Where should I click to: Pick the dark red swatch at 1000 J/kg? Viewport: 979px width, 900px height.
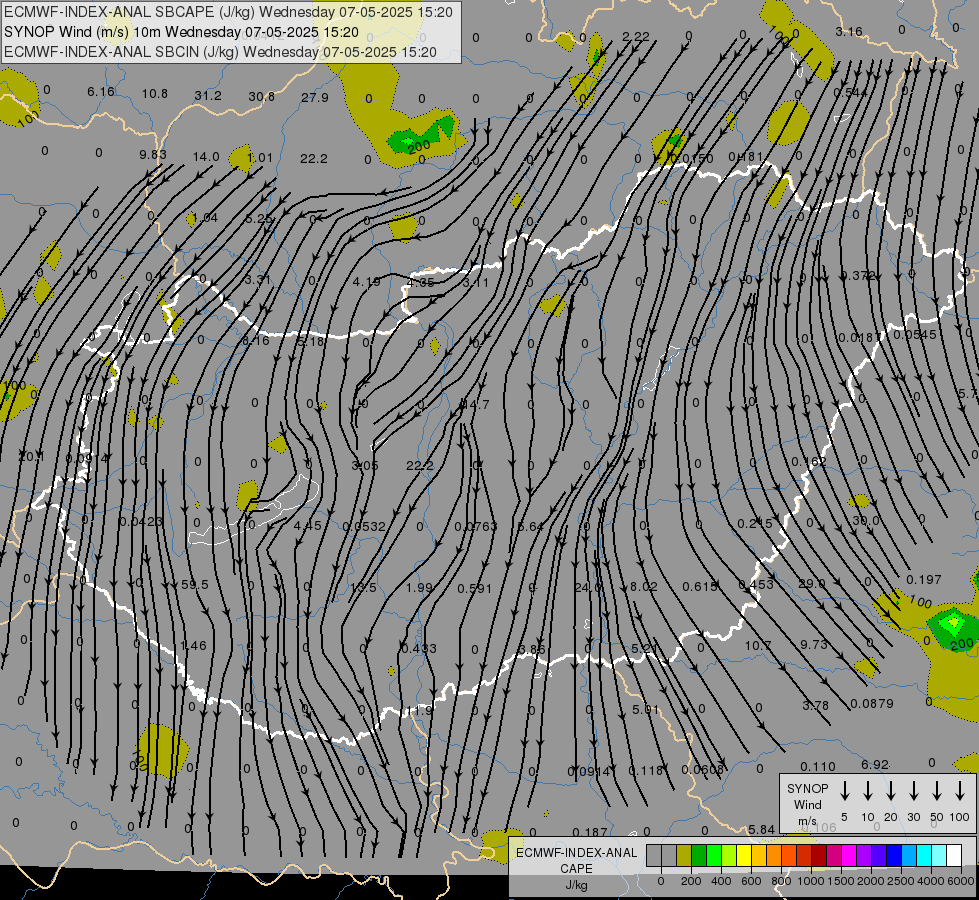tap(819, 855)
